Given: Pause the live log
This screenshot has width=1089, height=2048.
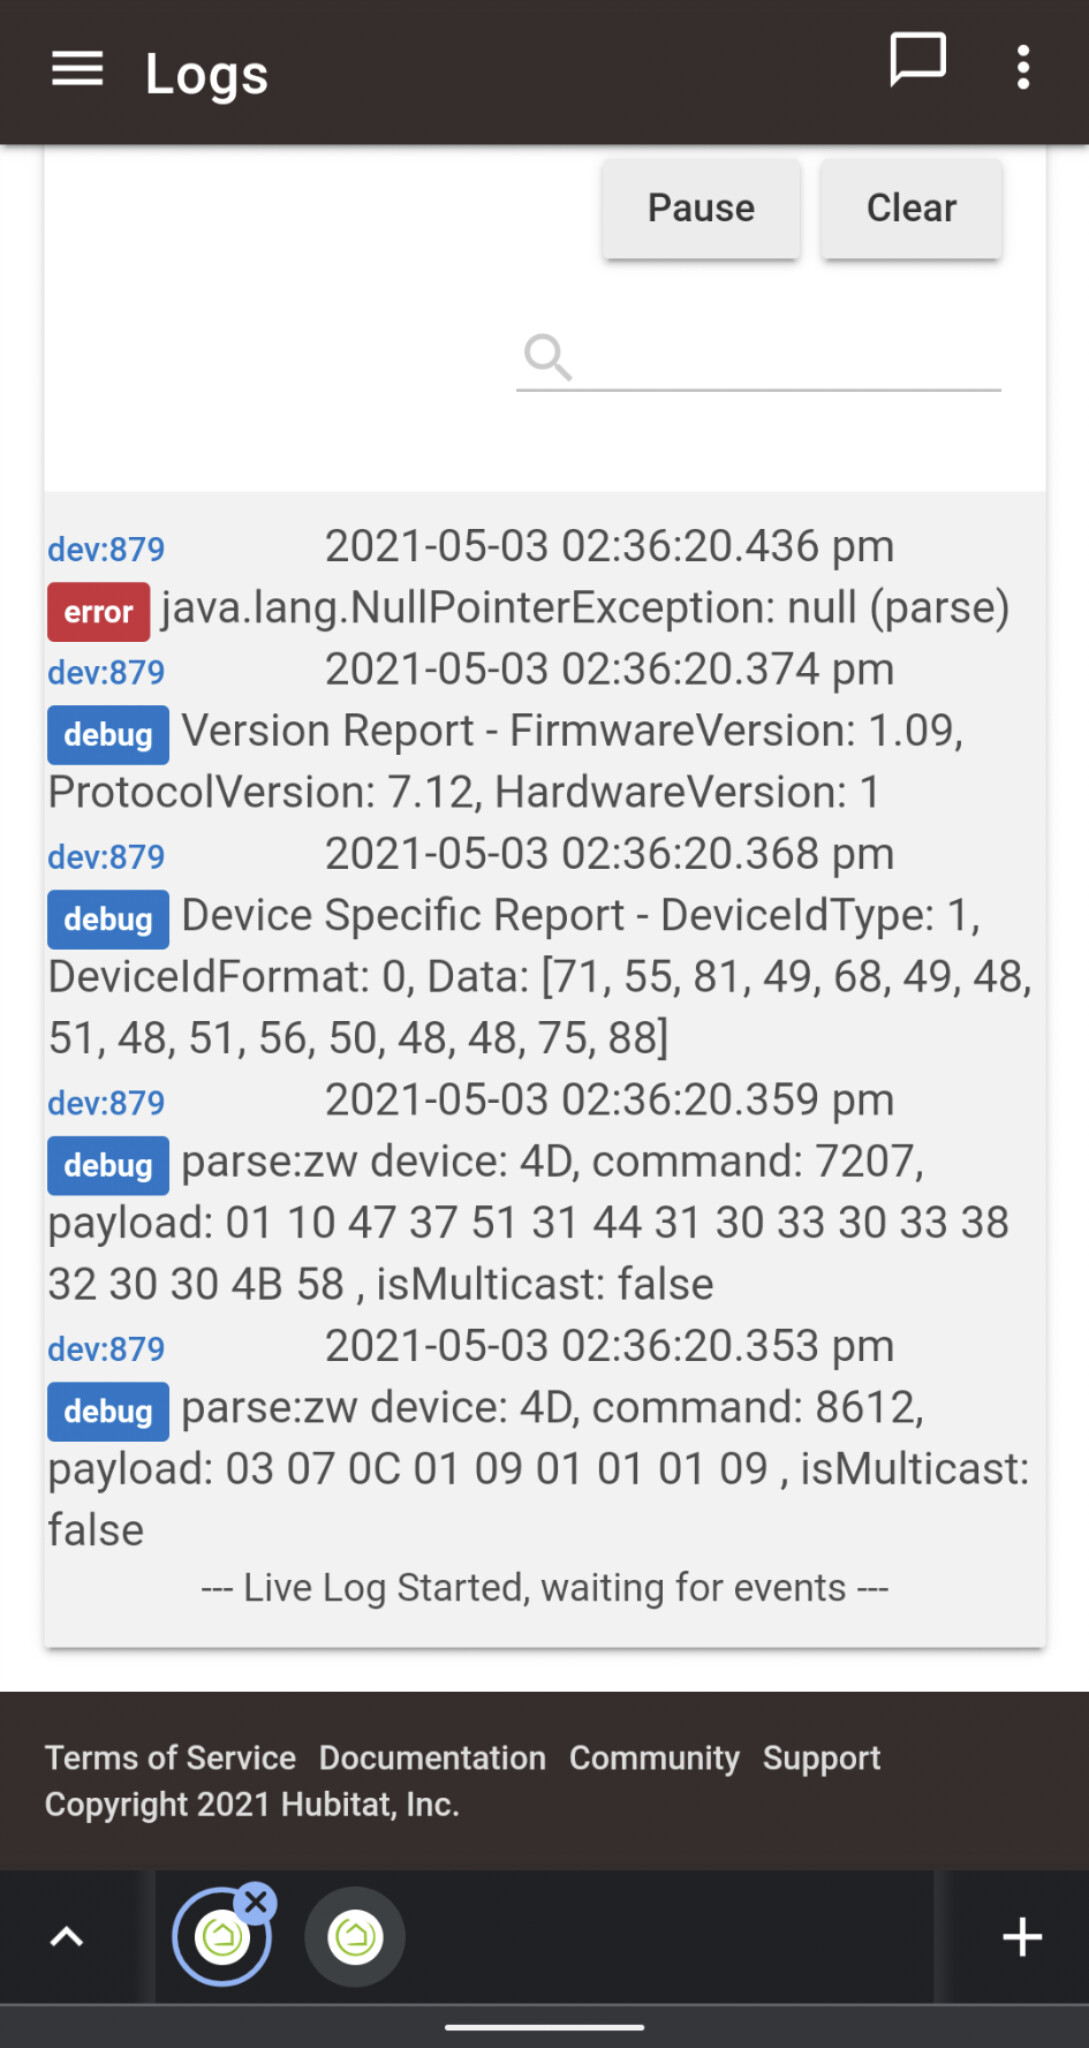Looking at the screenshot, I should tap(701, 208).
